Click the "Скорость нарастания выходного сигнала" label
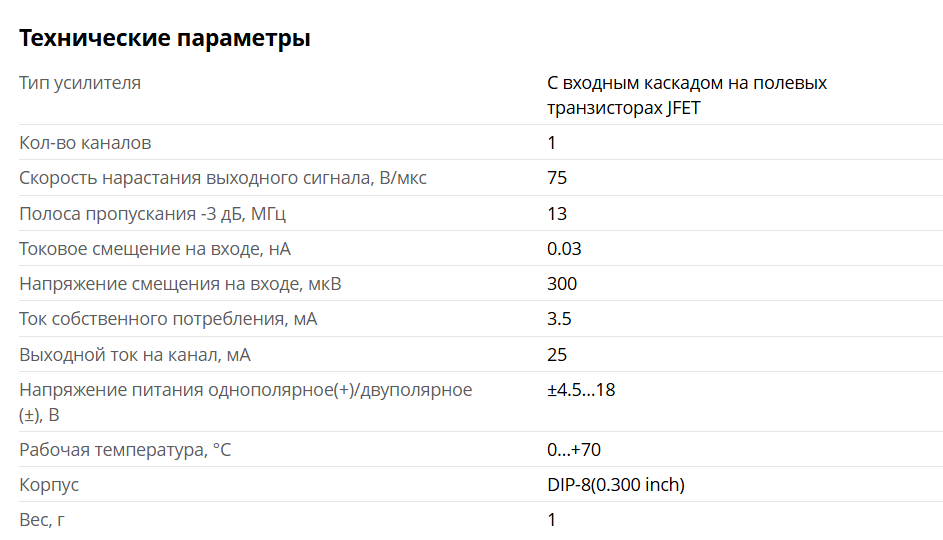 click(223, 178)
